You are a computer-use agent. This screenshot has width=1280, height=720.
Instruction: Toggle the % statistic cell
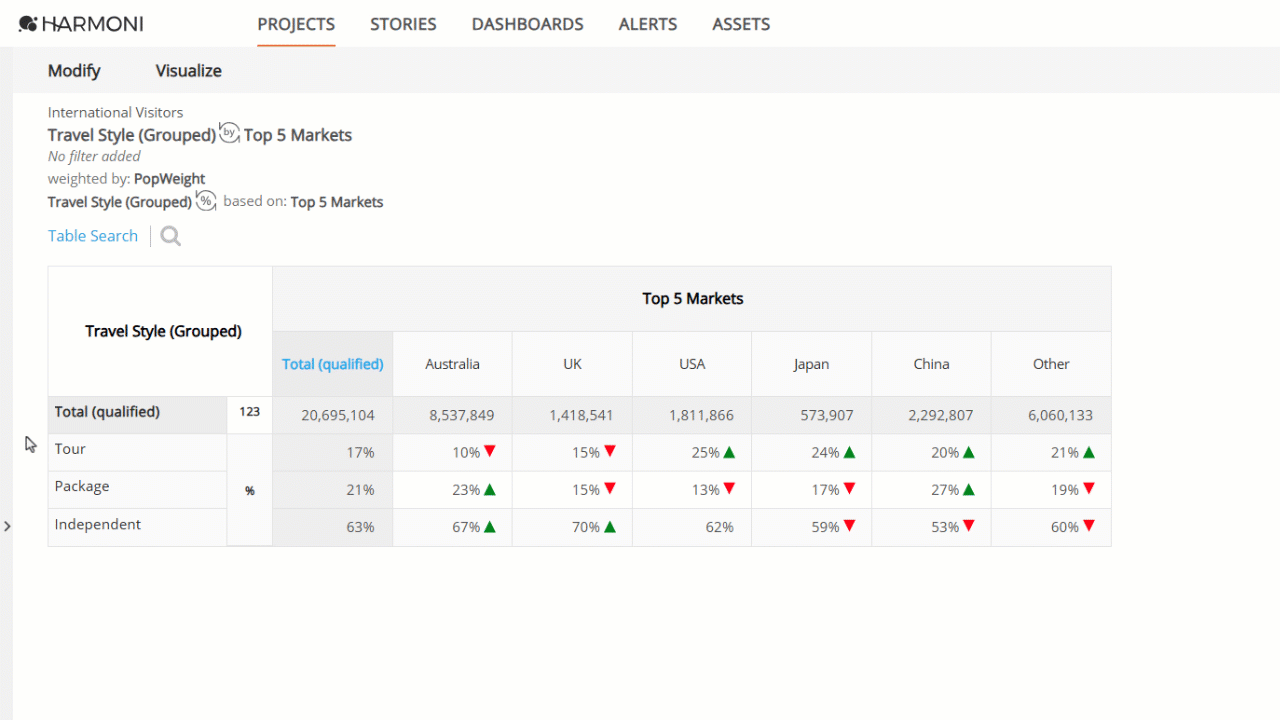pyautogui.click(x=250, y=490)
